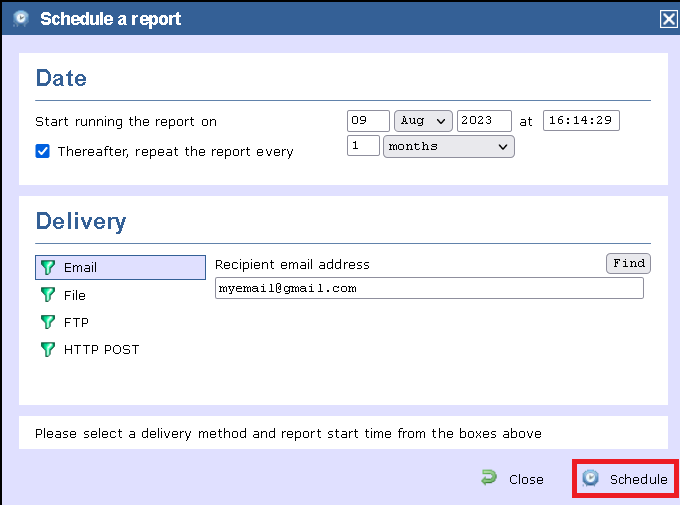The width and height of the screenshot is (680, 505).
Task: Click the 'Recipient email address' label
Action: click(x=292, y=265)
